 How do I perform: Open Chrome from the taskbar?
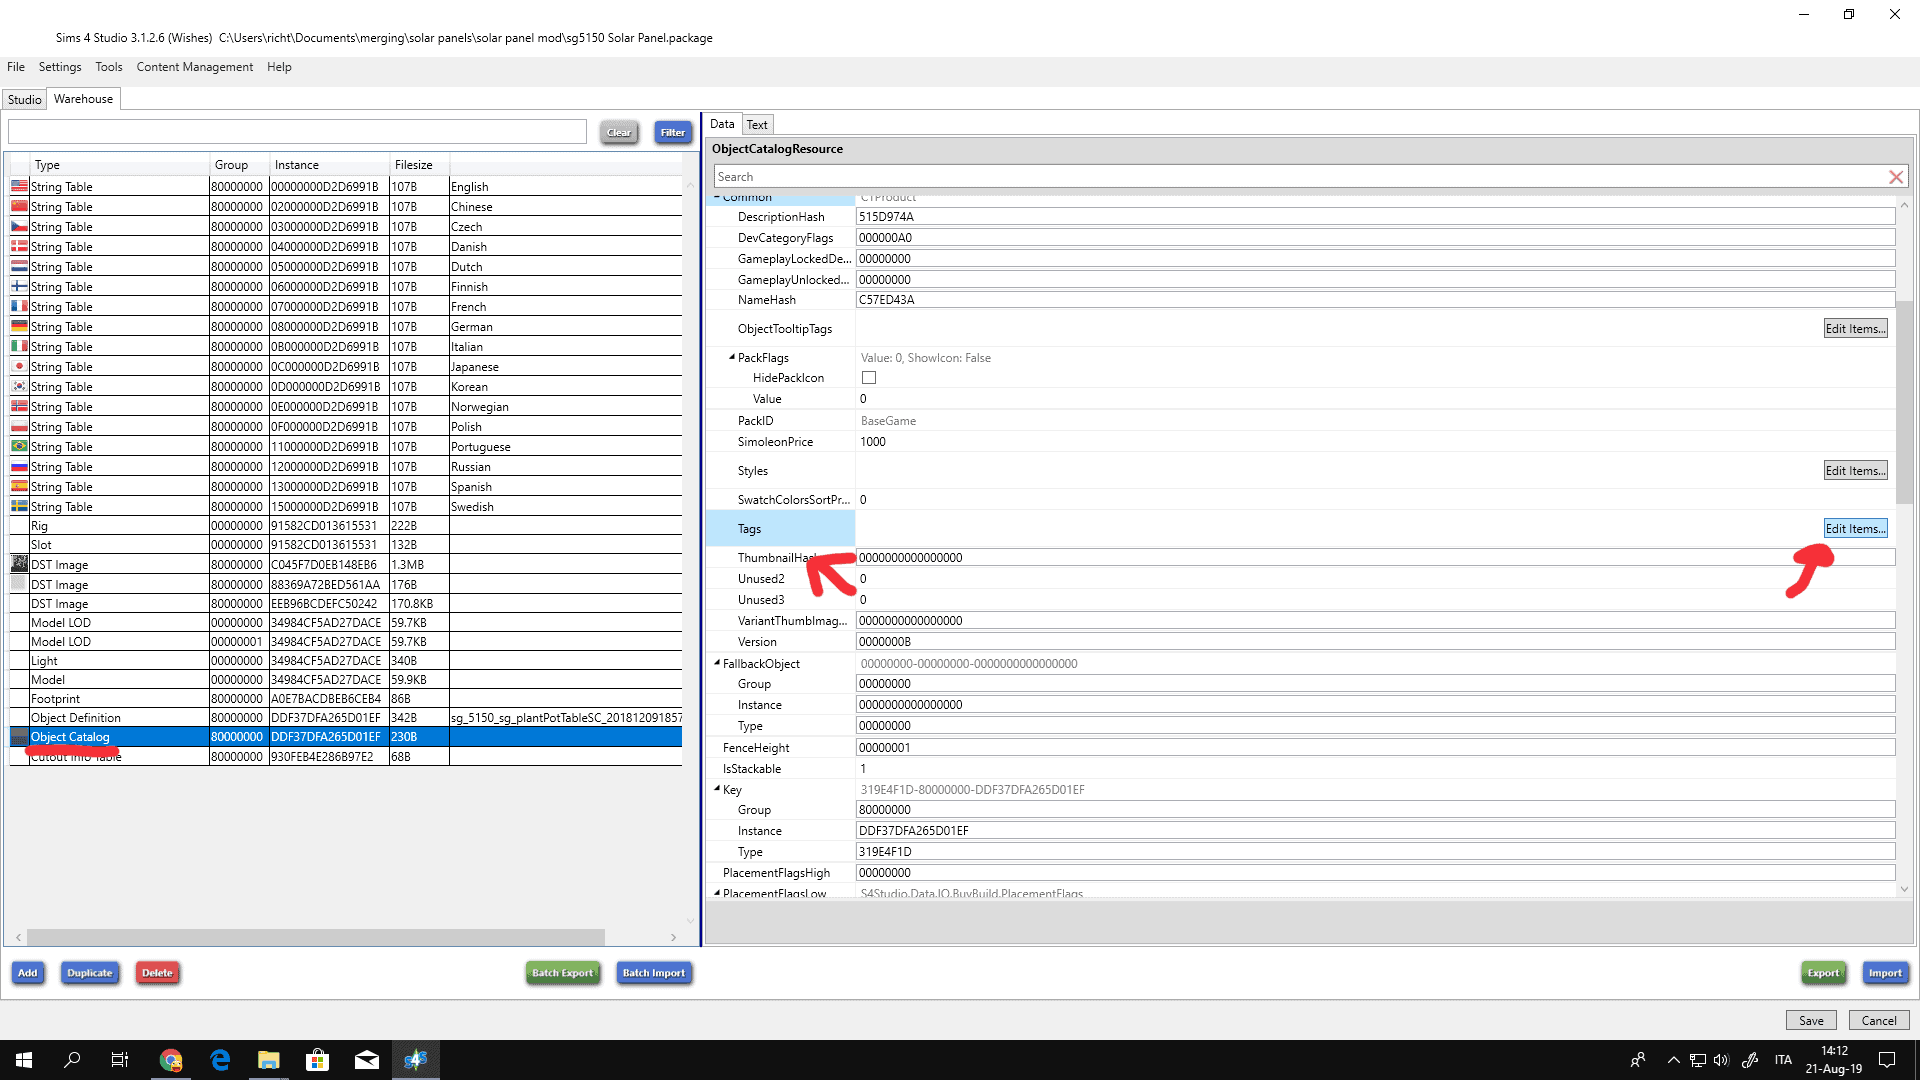(171, 1060)
